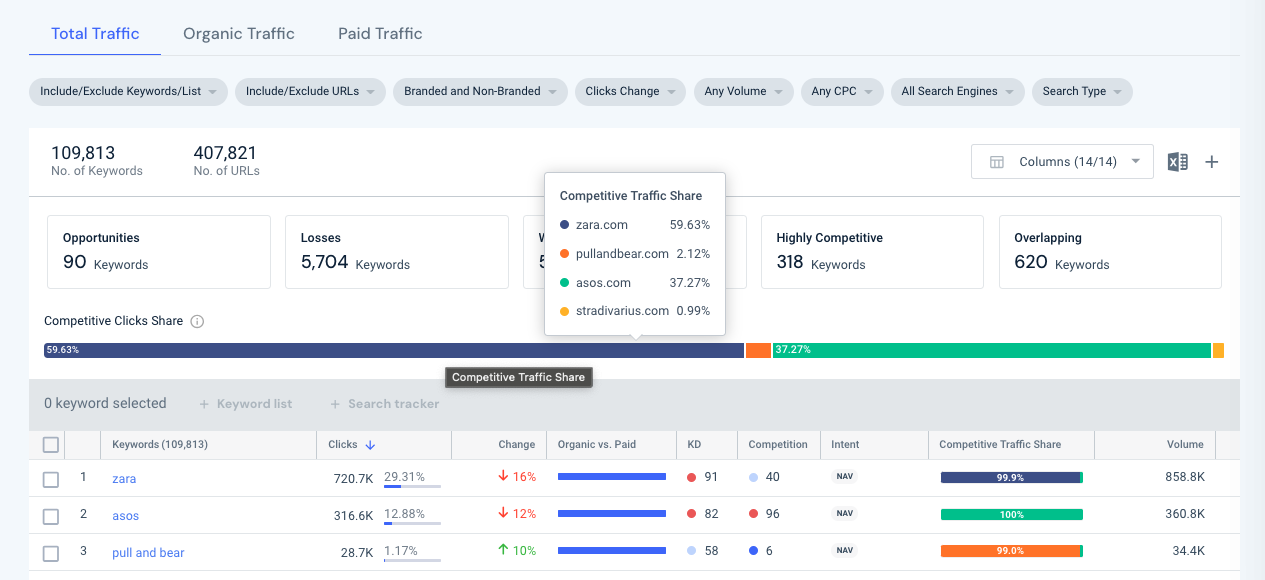Switch to Organic Traffic tab

click(239, 33)
